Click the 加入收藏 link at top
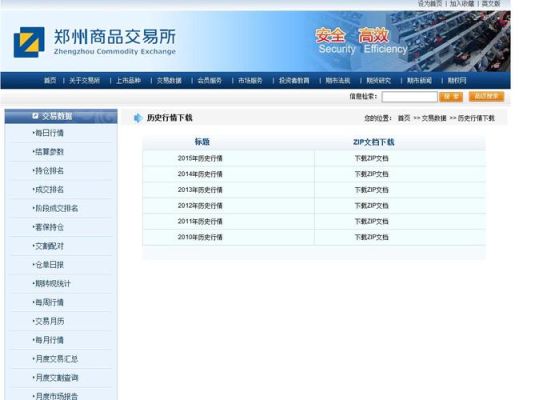Screen dimensions: 535x400 tap(462, 3)
